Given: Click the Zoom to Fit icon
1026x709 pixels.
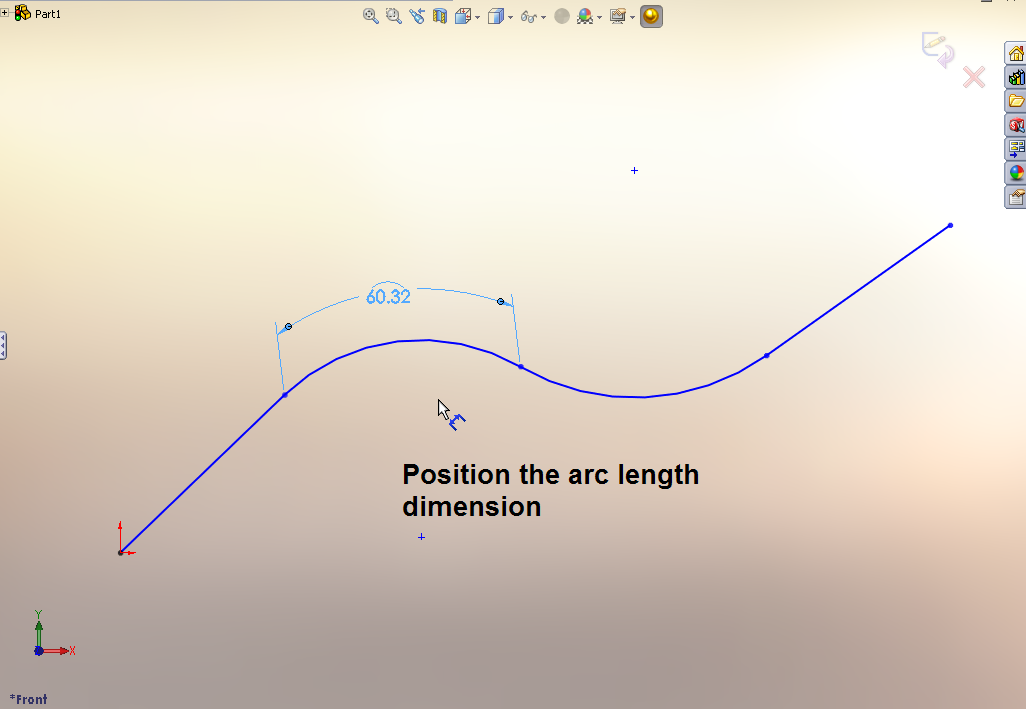Looking at the screenshot, I should 370,16.
